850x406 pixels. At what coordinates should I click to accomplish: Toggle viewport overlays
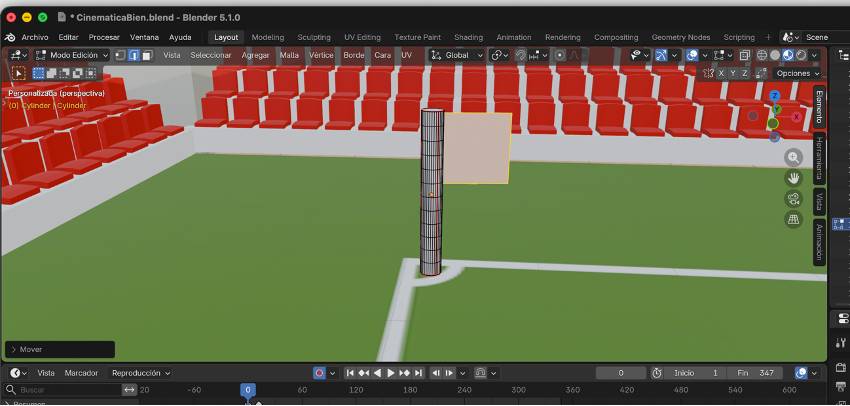point(692,55)
